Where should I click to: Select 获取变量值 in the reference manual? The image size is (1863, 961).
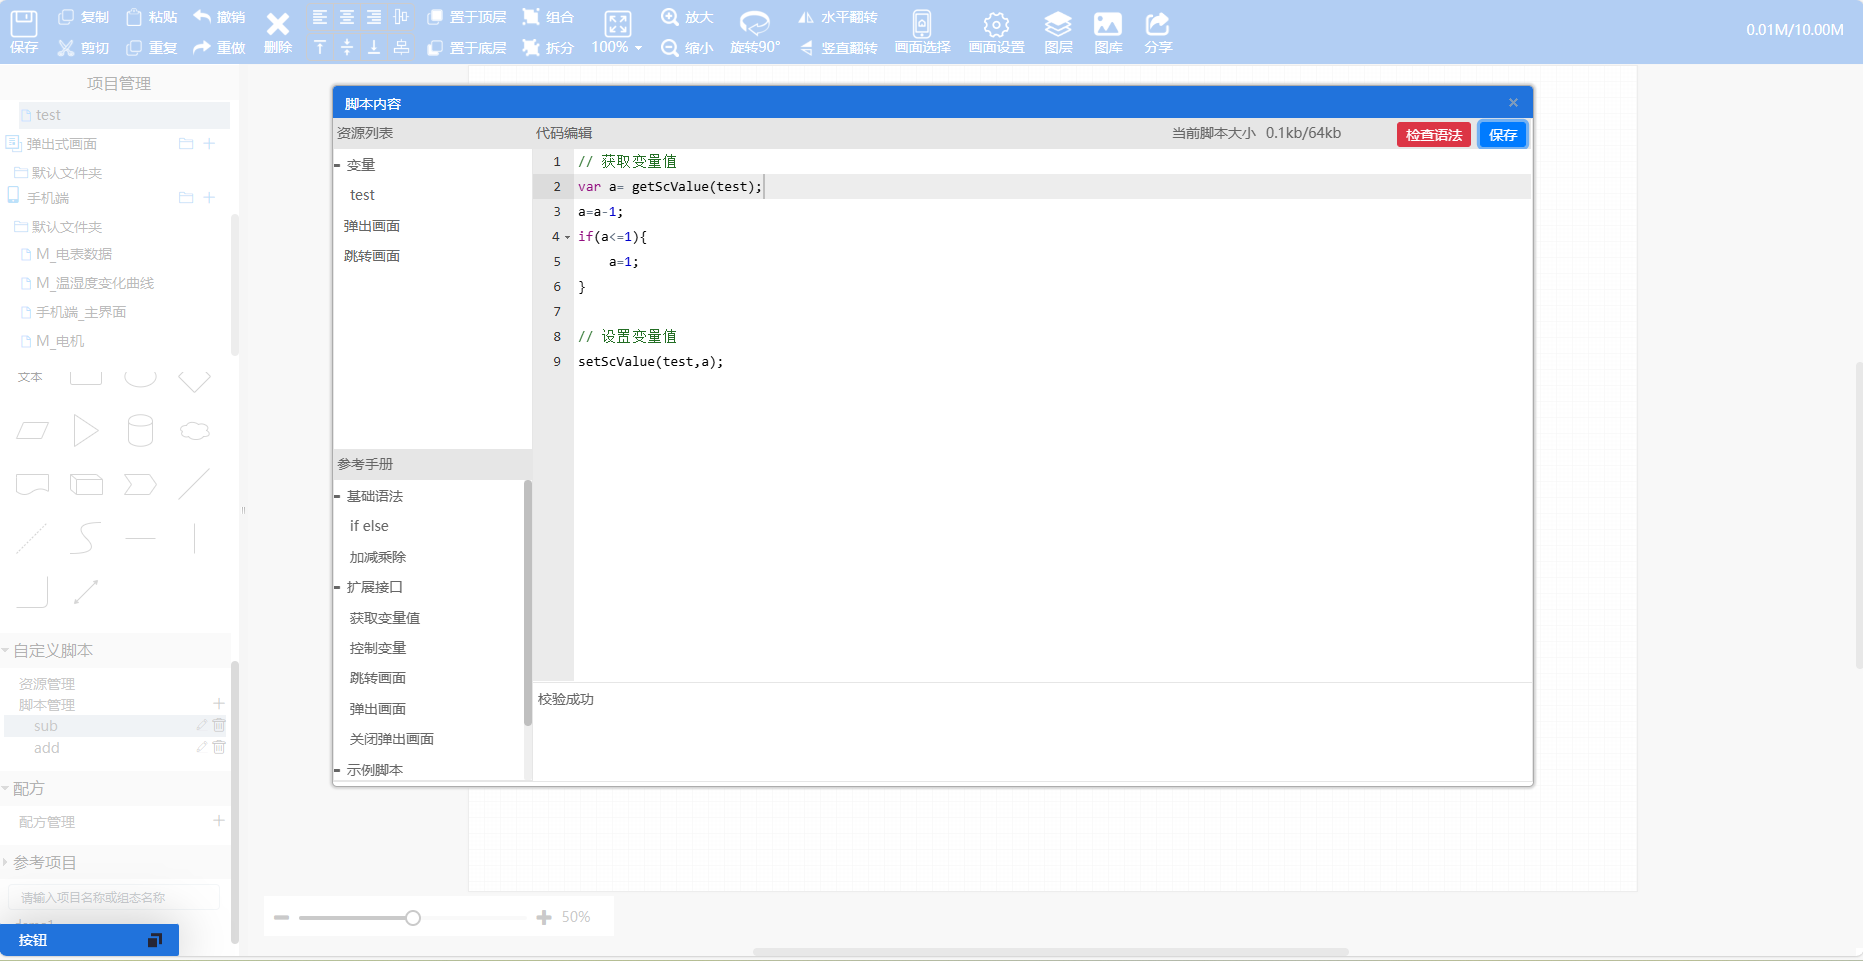(x=385, y=618)
